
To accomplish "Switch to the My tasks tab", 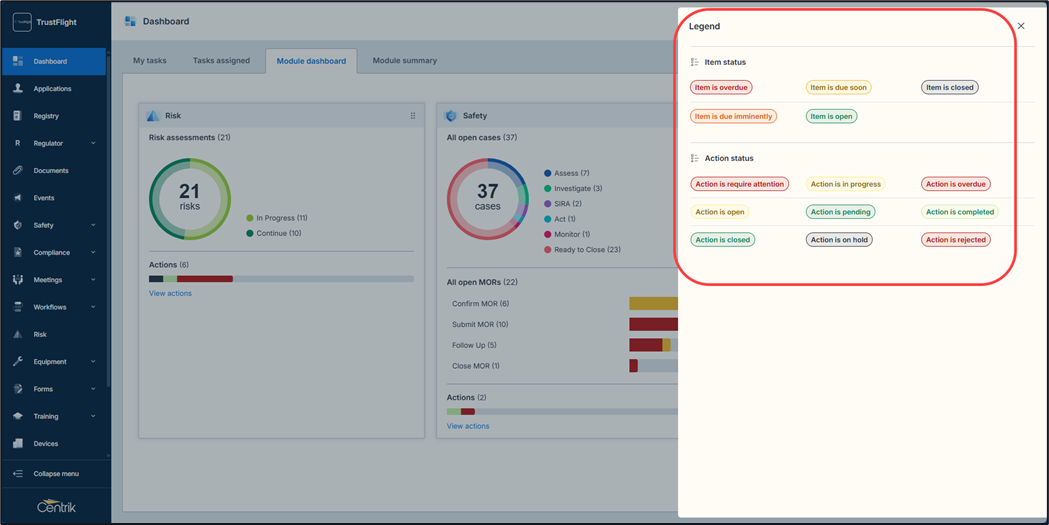I will (x=150, y=61).
